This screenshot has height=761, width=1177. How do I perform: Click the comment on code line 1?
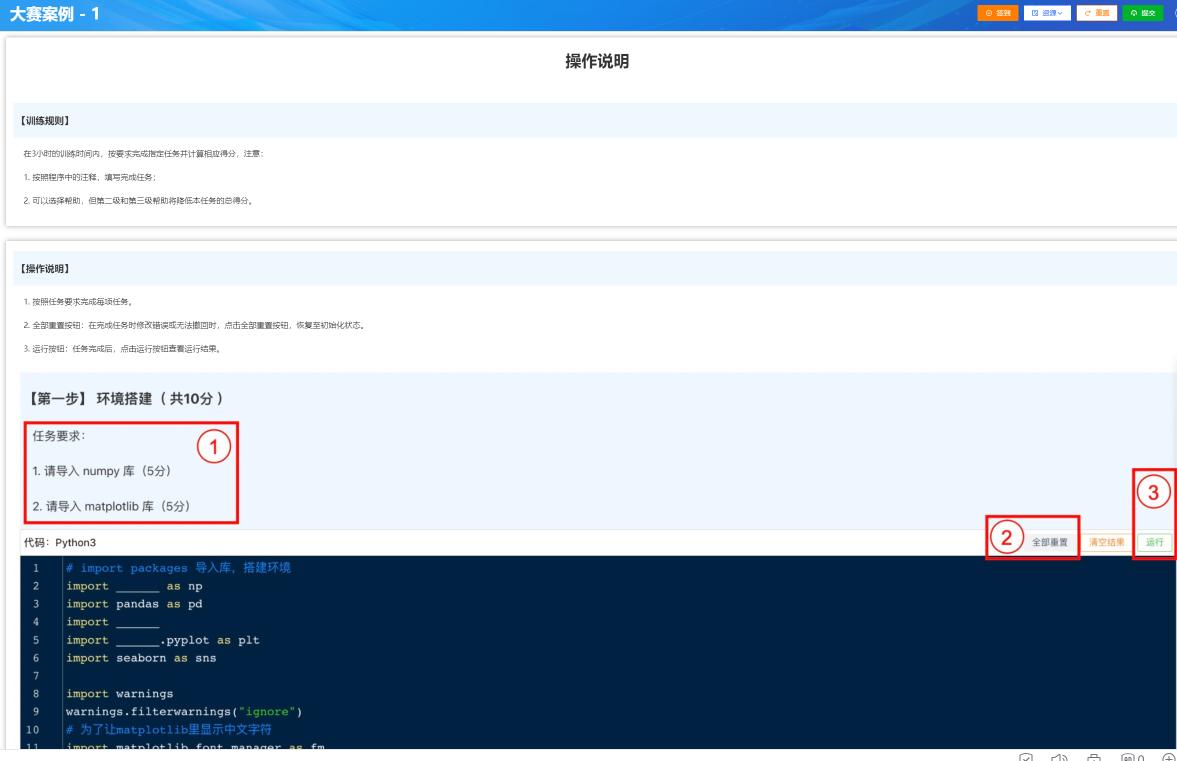tap(178, 567)
